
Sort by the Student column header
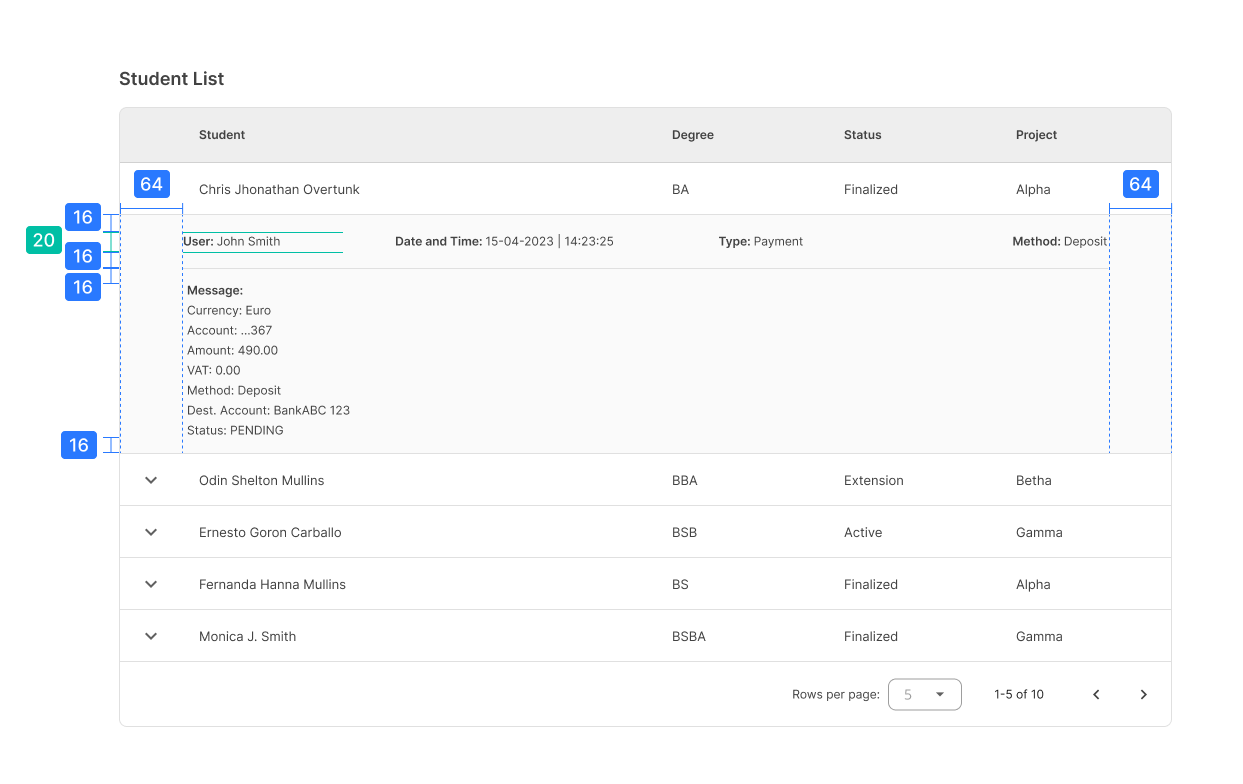coord(222,135)
